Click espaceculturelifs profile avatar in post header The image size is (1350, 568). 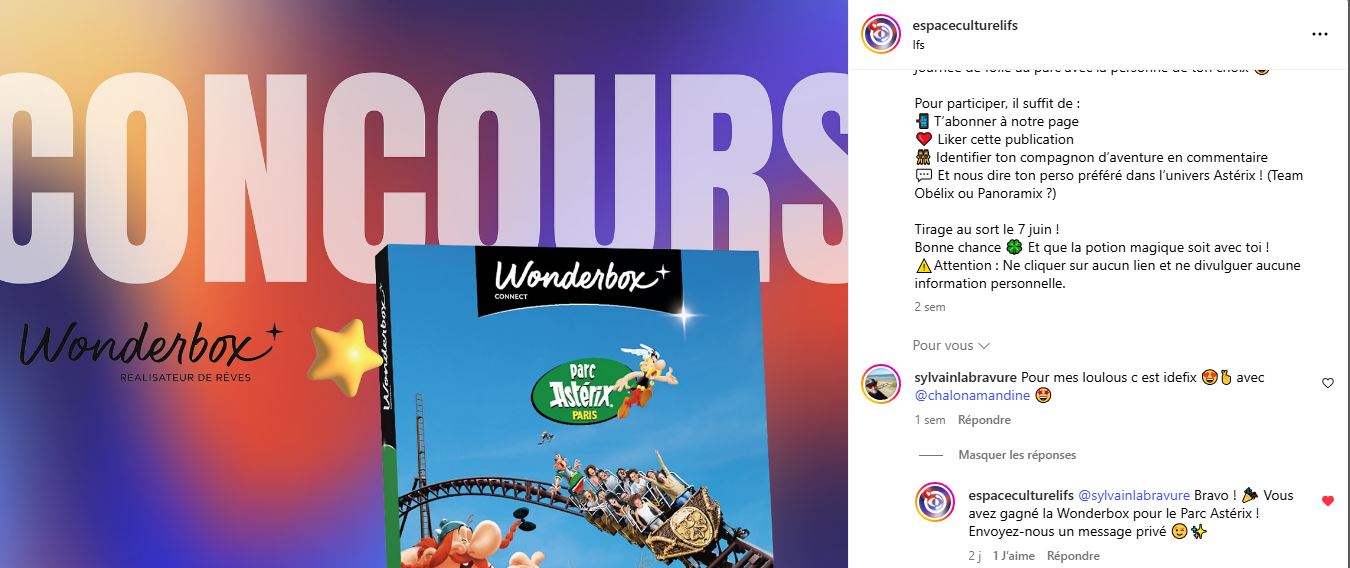881,34
